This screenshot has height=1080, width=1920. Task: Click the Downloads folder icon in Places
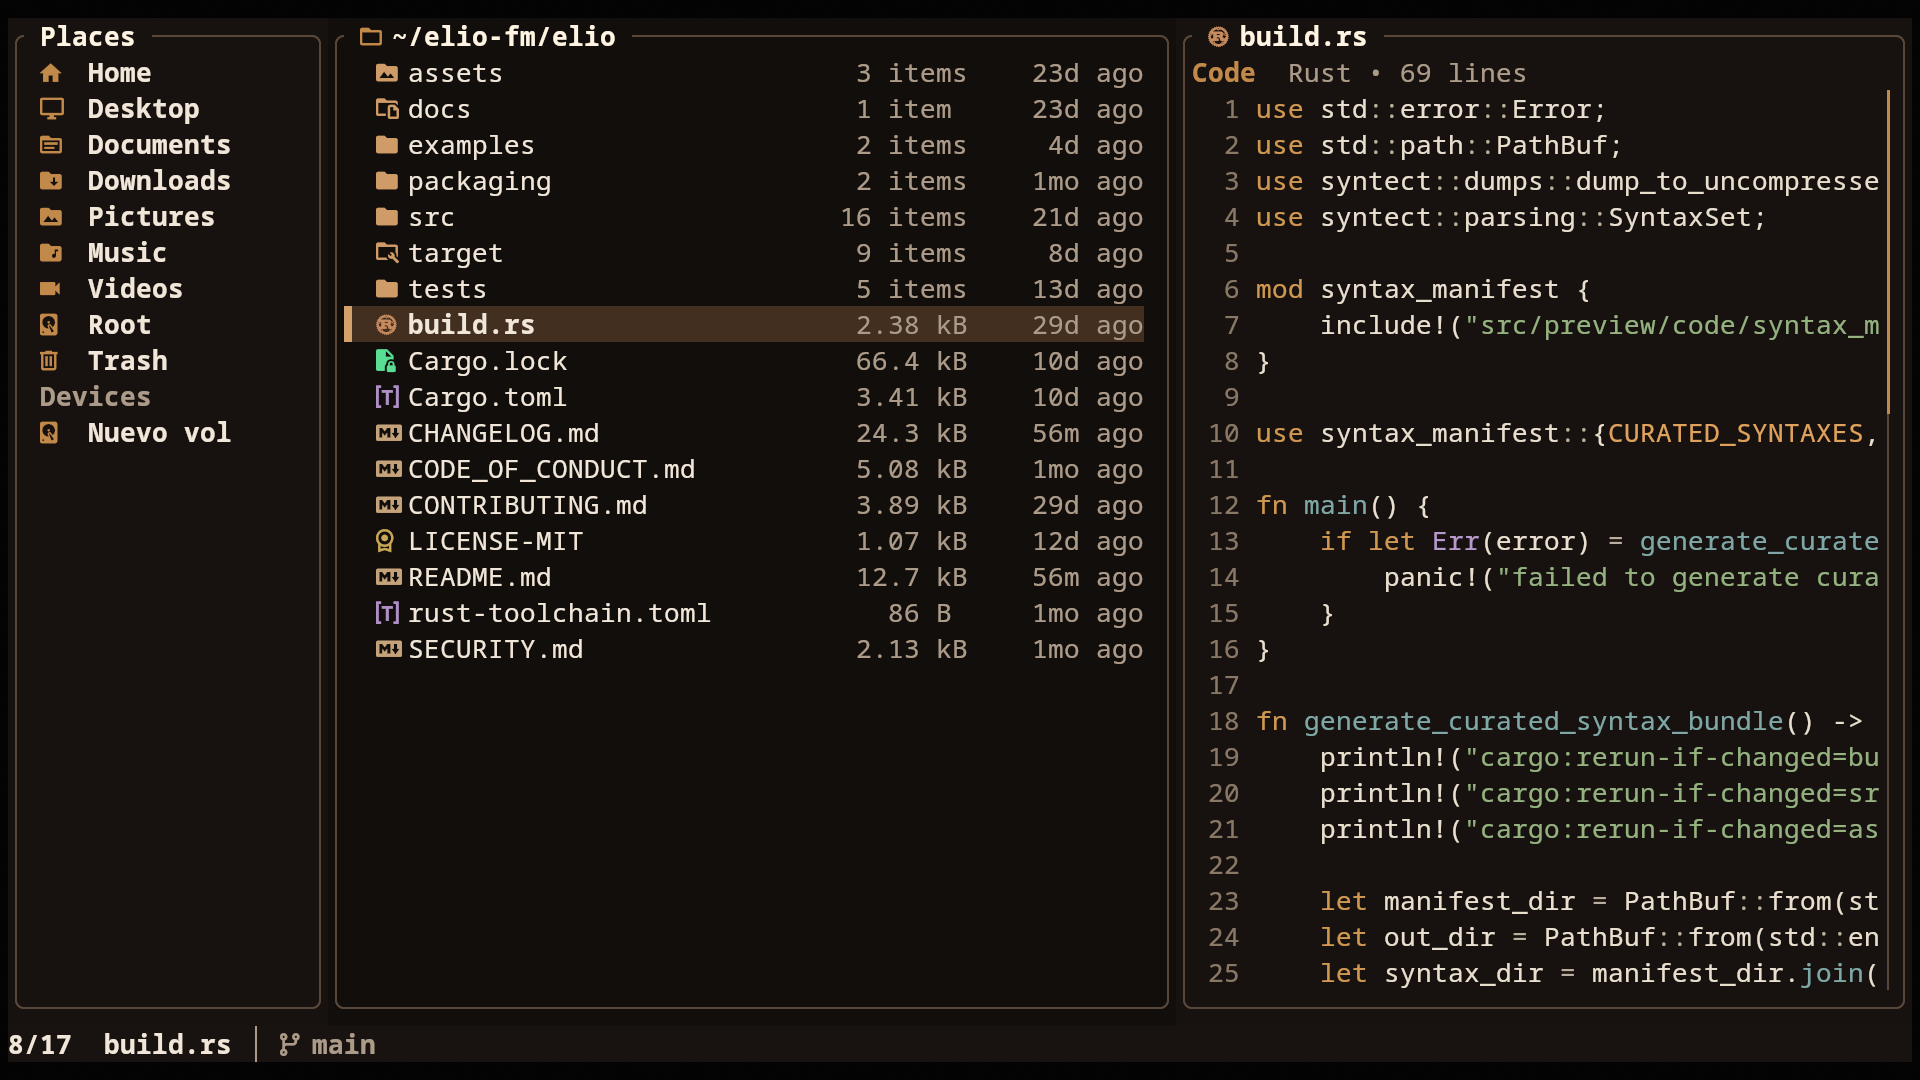click(x=51, y=181)
